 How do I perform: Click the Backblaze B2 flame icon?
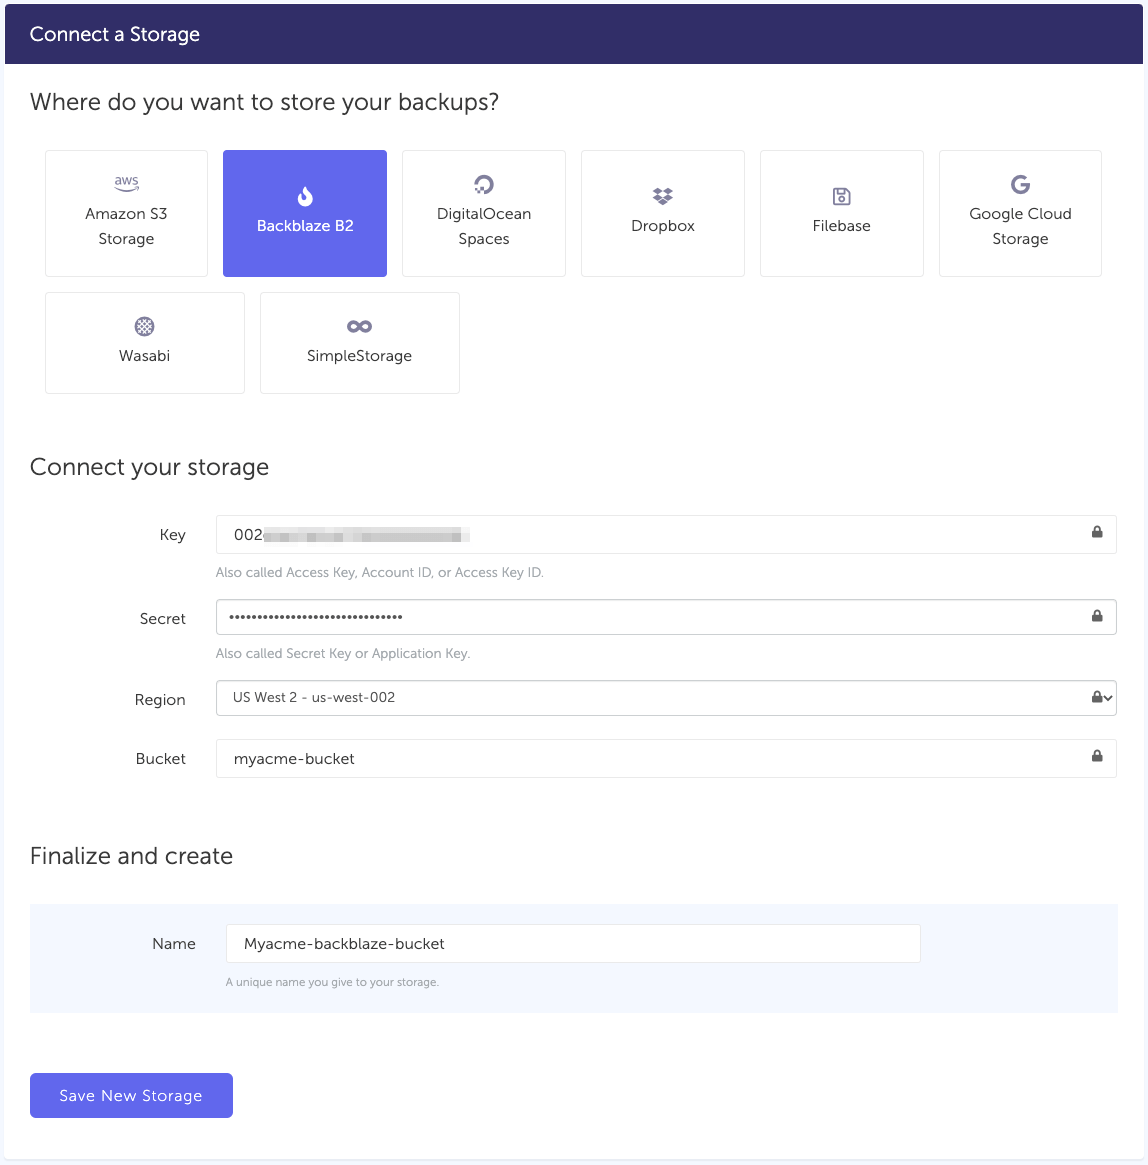coord(305,196)
